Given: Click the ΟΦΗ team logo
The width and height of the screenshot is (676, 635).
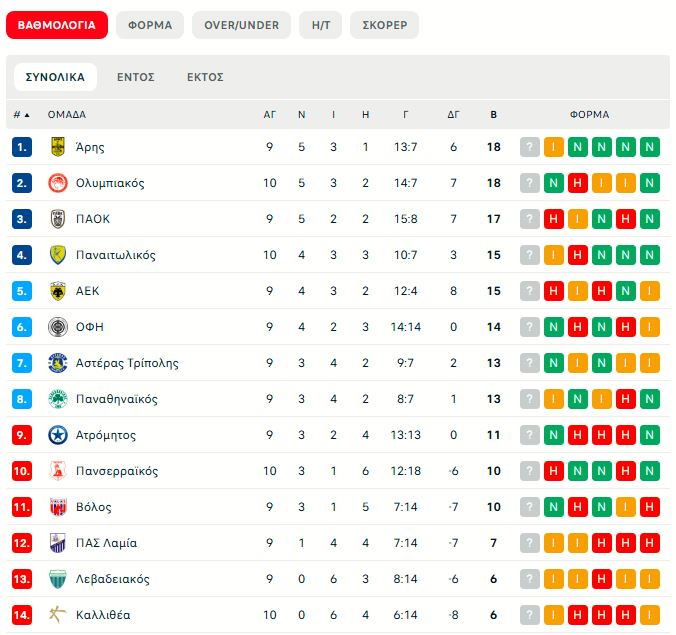Looking at the screenshot, I should [57, 327].
